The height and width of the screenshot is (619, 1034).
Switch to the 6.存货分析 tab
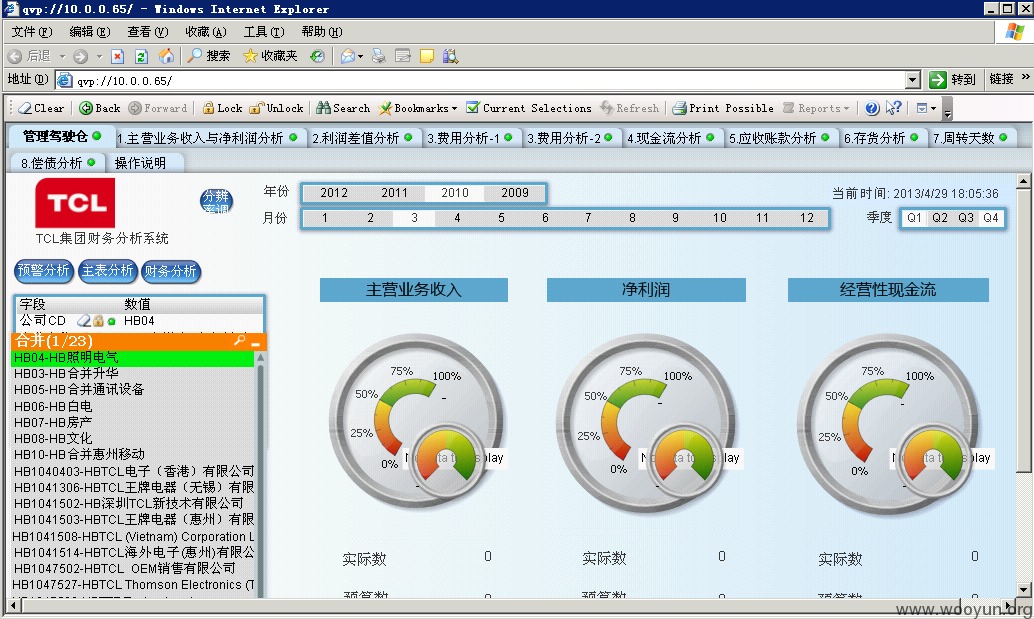[x=882, y=138]
